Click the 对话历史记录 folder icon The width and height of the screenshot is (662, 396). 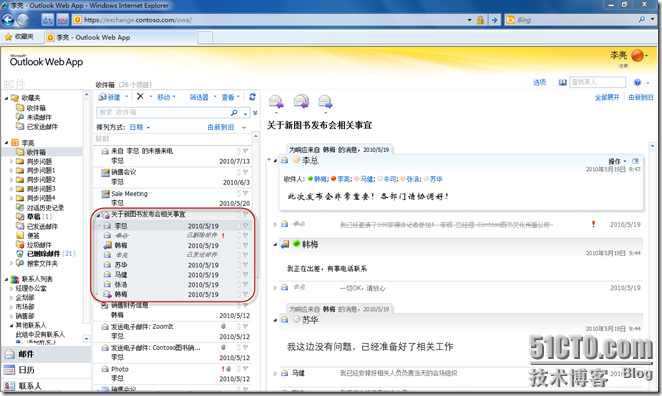pyautogui.click(x=19, y=207)
